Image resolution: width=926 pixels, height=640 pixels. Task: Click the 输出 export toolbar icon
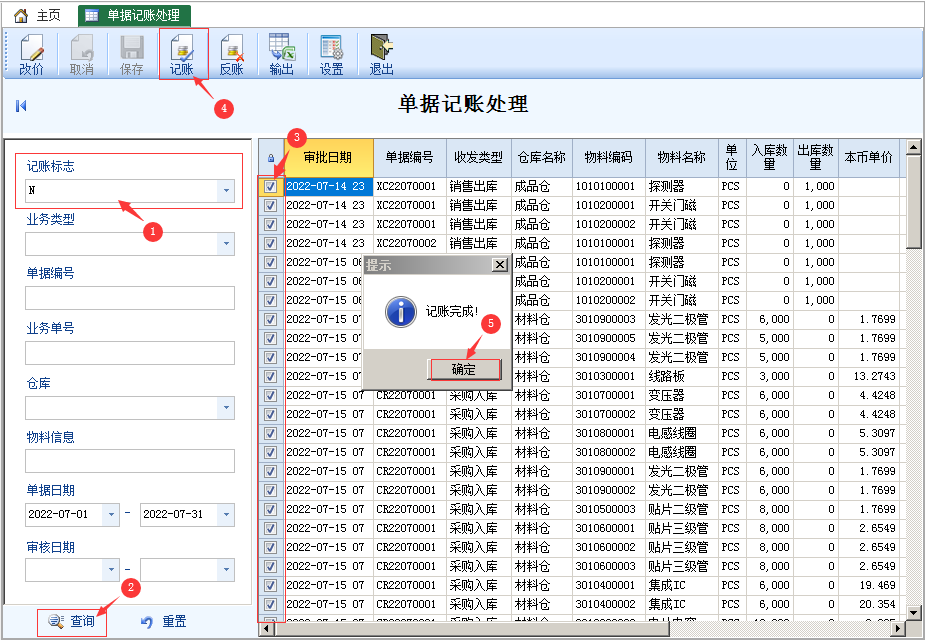pos(282,55)
